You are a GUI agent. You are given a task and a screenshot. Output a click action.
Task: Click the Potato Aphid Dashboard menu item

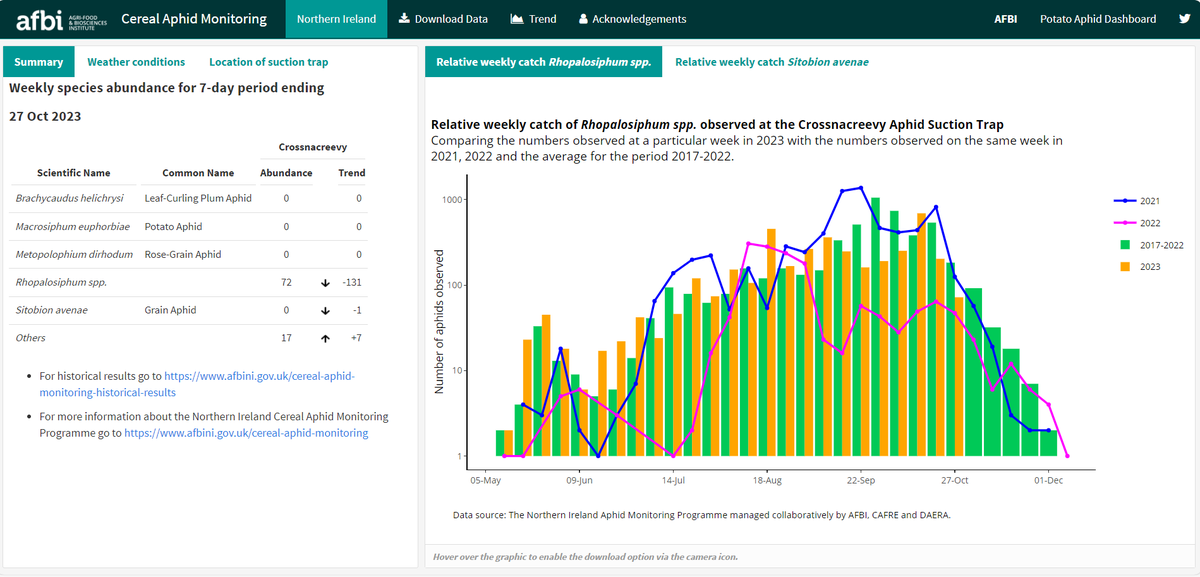(x=1099, y=18)
